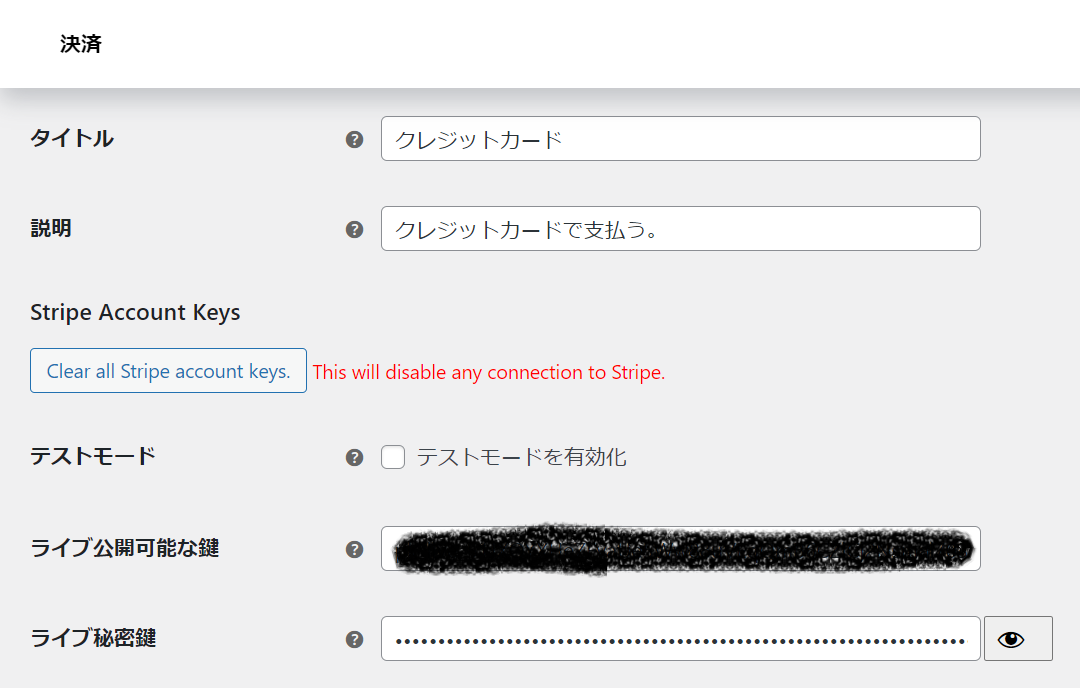The height and width of the screenshot is (688, 1080).
Task: Click the 説明 field label
Action: 51,228
